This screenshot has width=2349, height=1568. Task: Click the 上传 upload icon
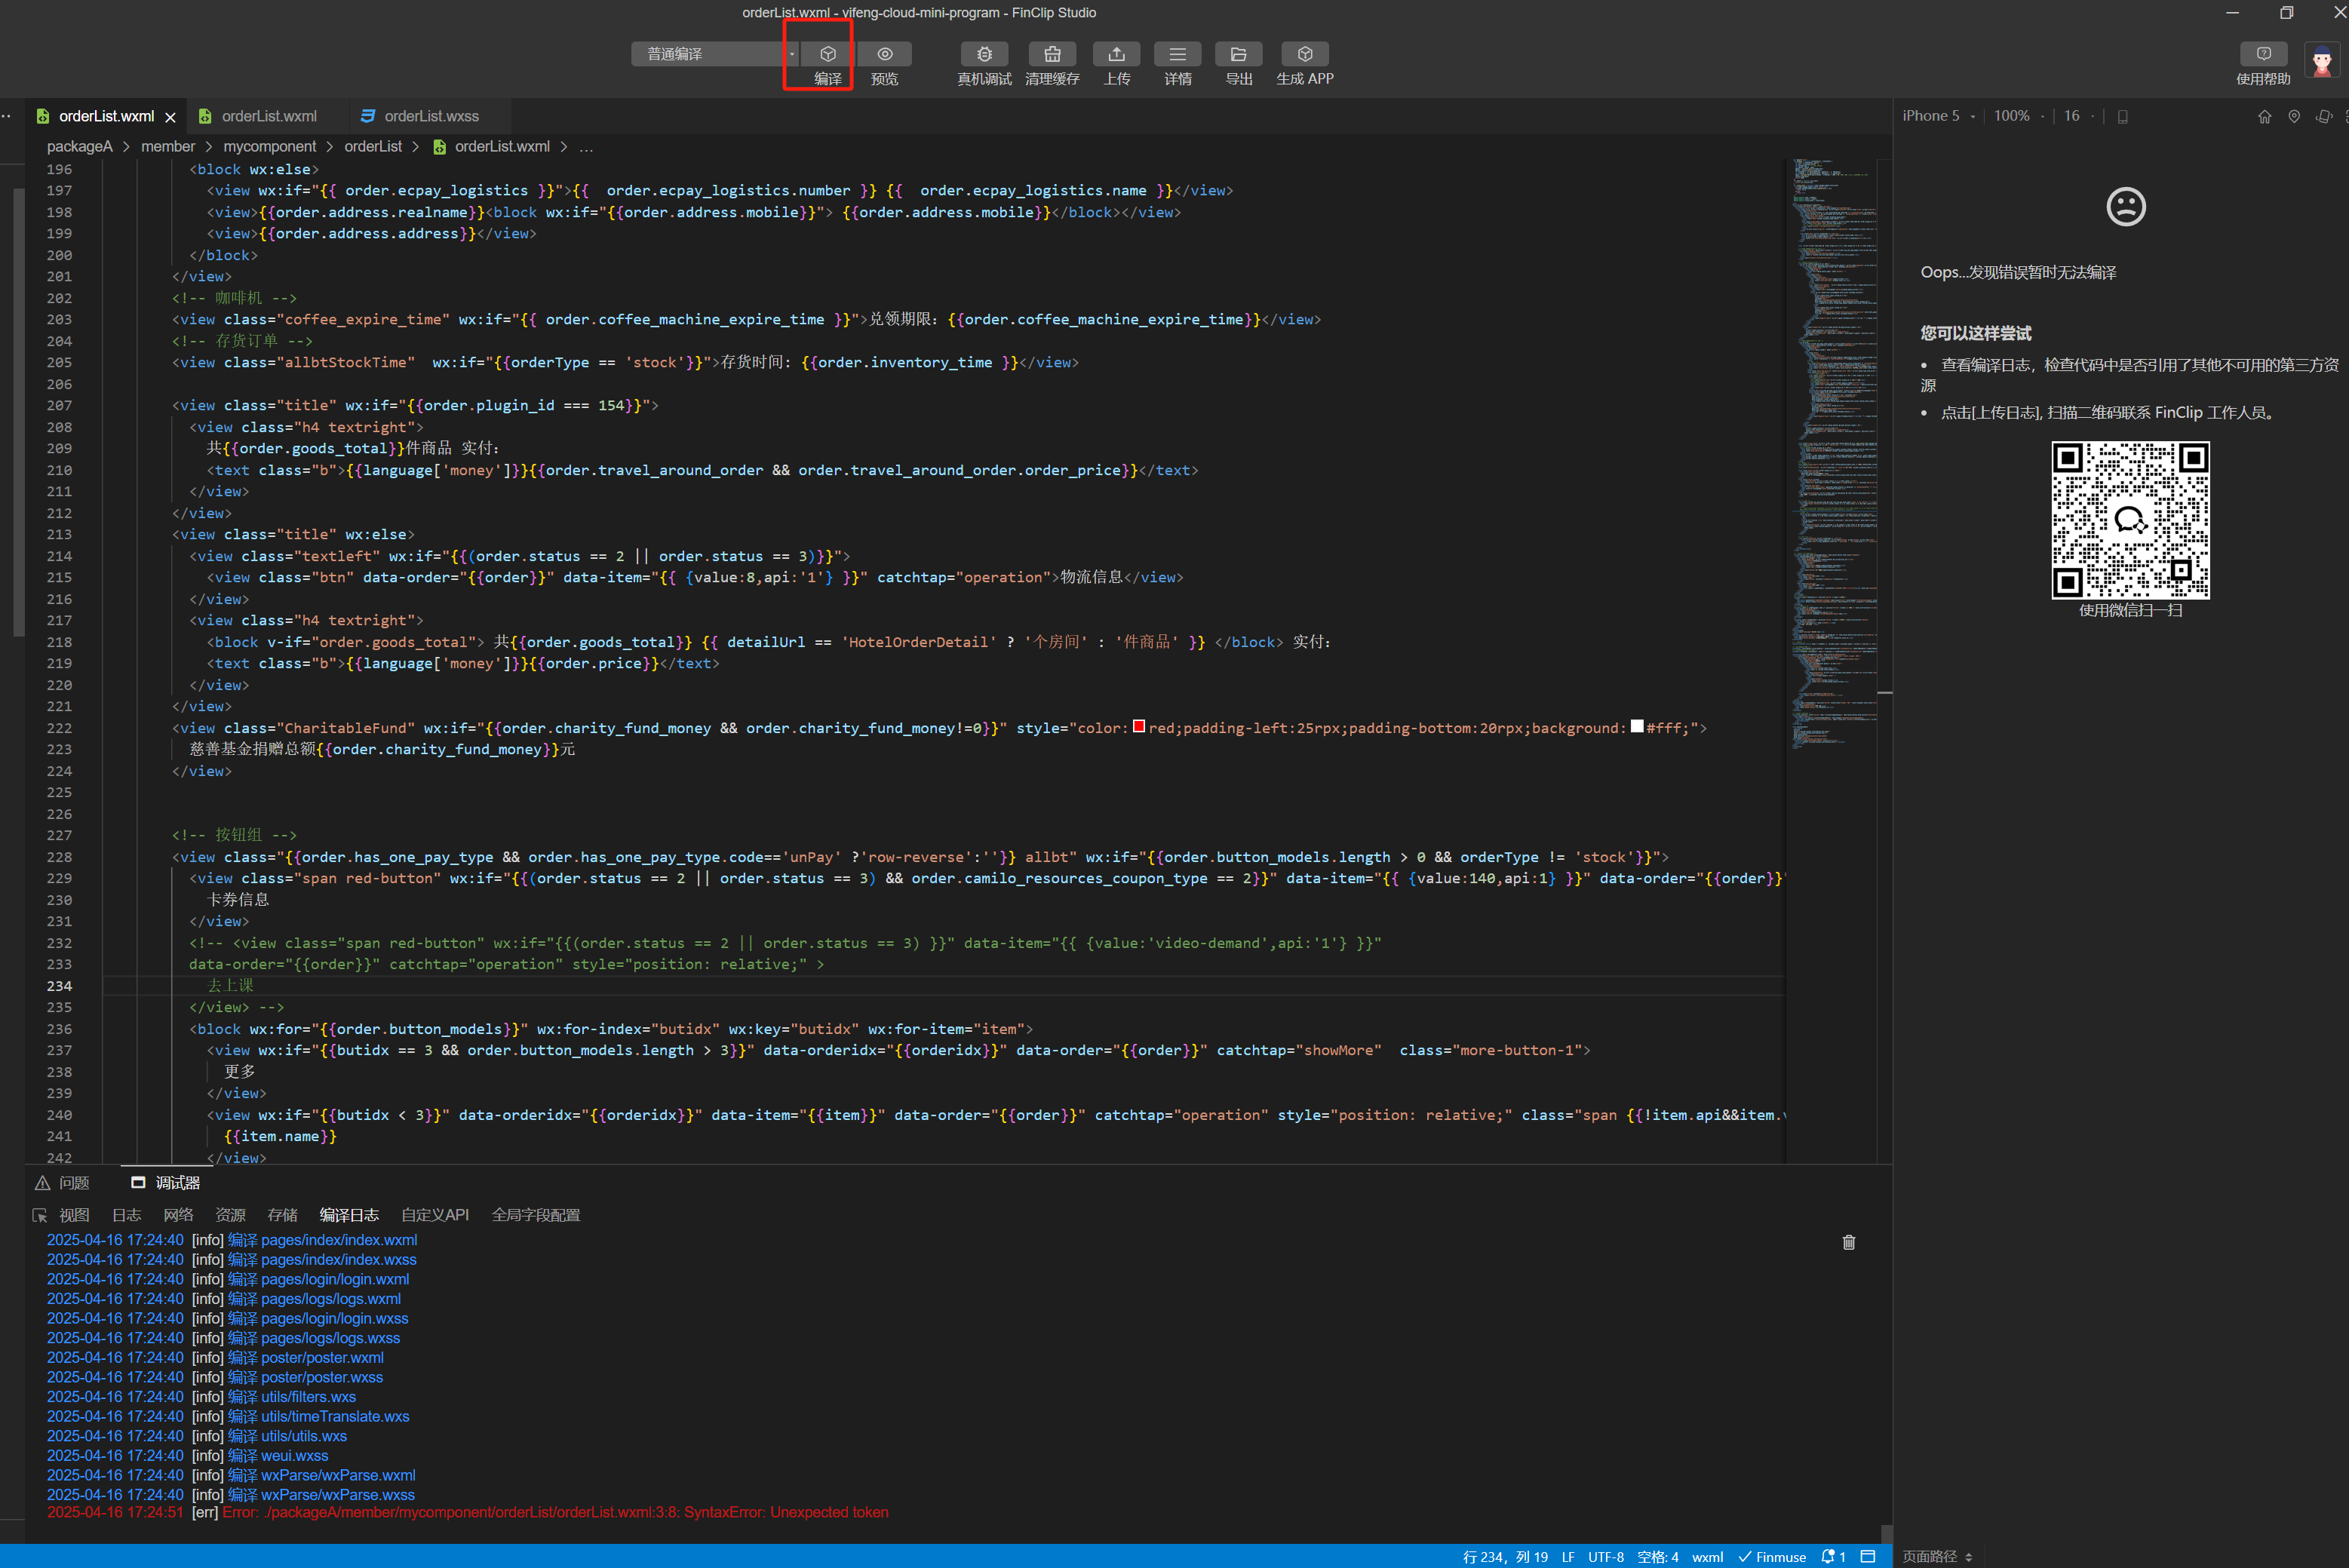1116,54
